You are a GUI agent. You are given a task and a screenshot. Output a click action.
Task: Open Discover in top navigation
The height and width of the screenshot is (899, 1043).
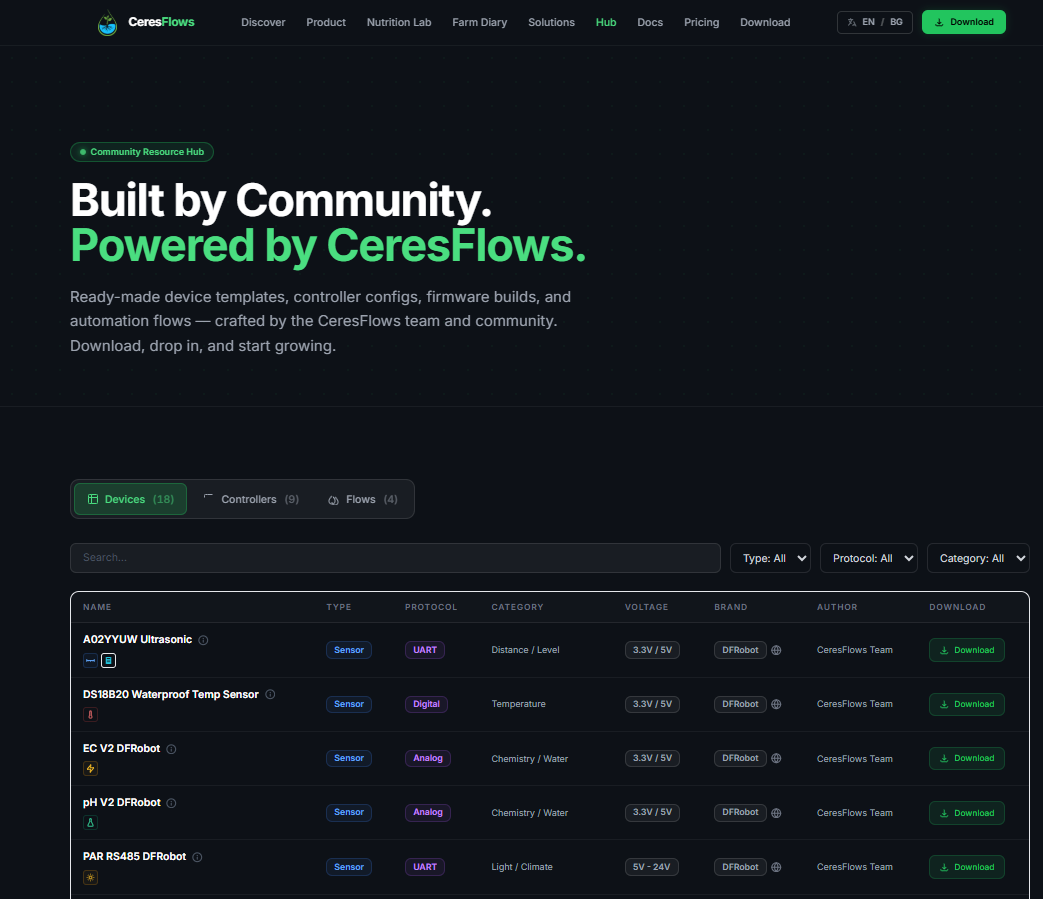coord(263,22)
